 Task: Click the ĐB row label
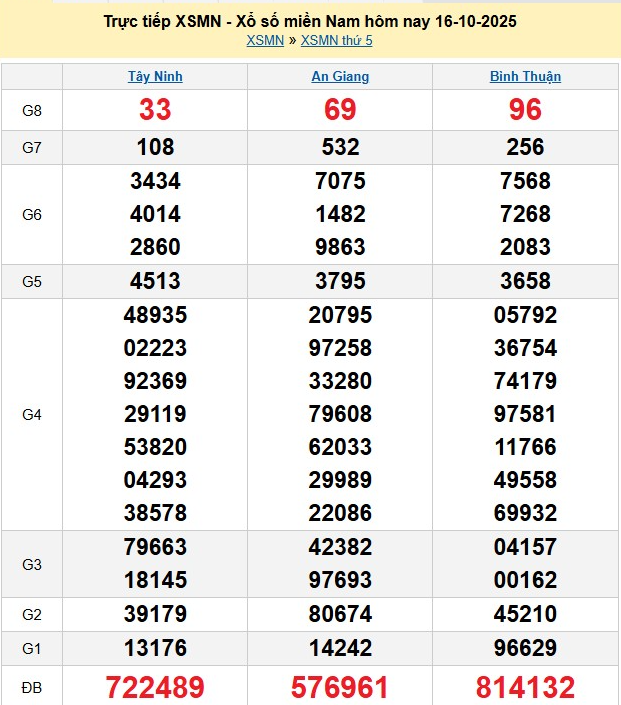32,688
